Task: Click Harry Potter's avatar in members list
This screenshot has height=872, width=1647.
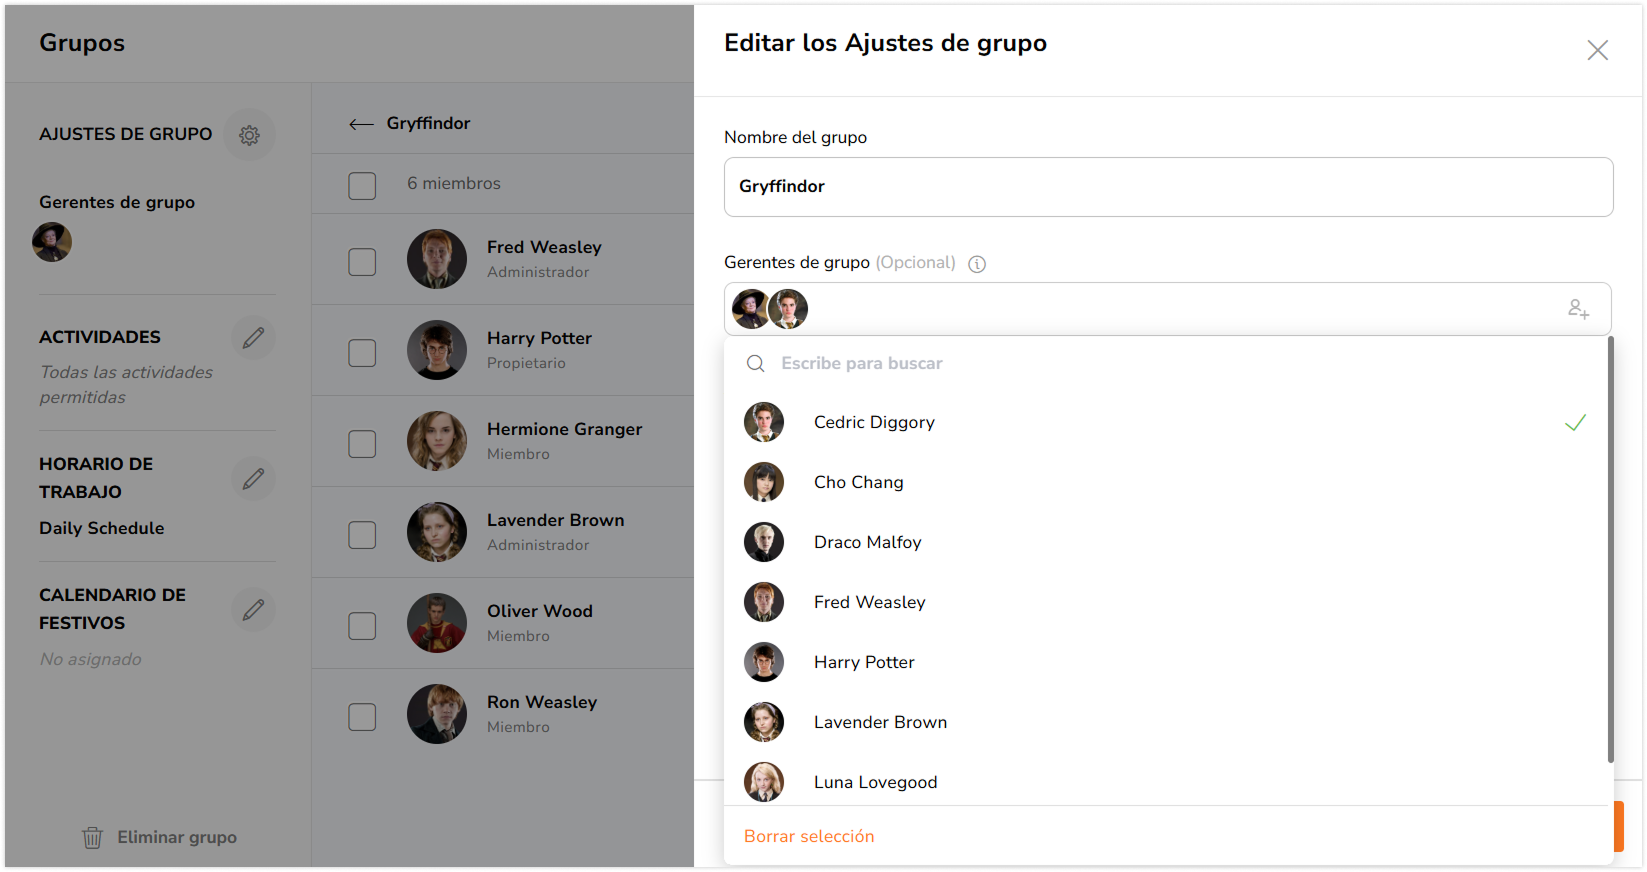Action: (437, 350)
